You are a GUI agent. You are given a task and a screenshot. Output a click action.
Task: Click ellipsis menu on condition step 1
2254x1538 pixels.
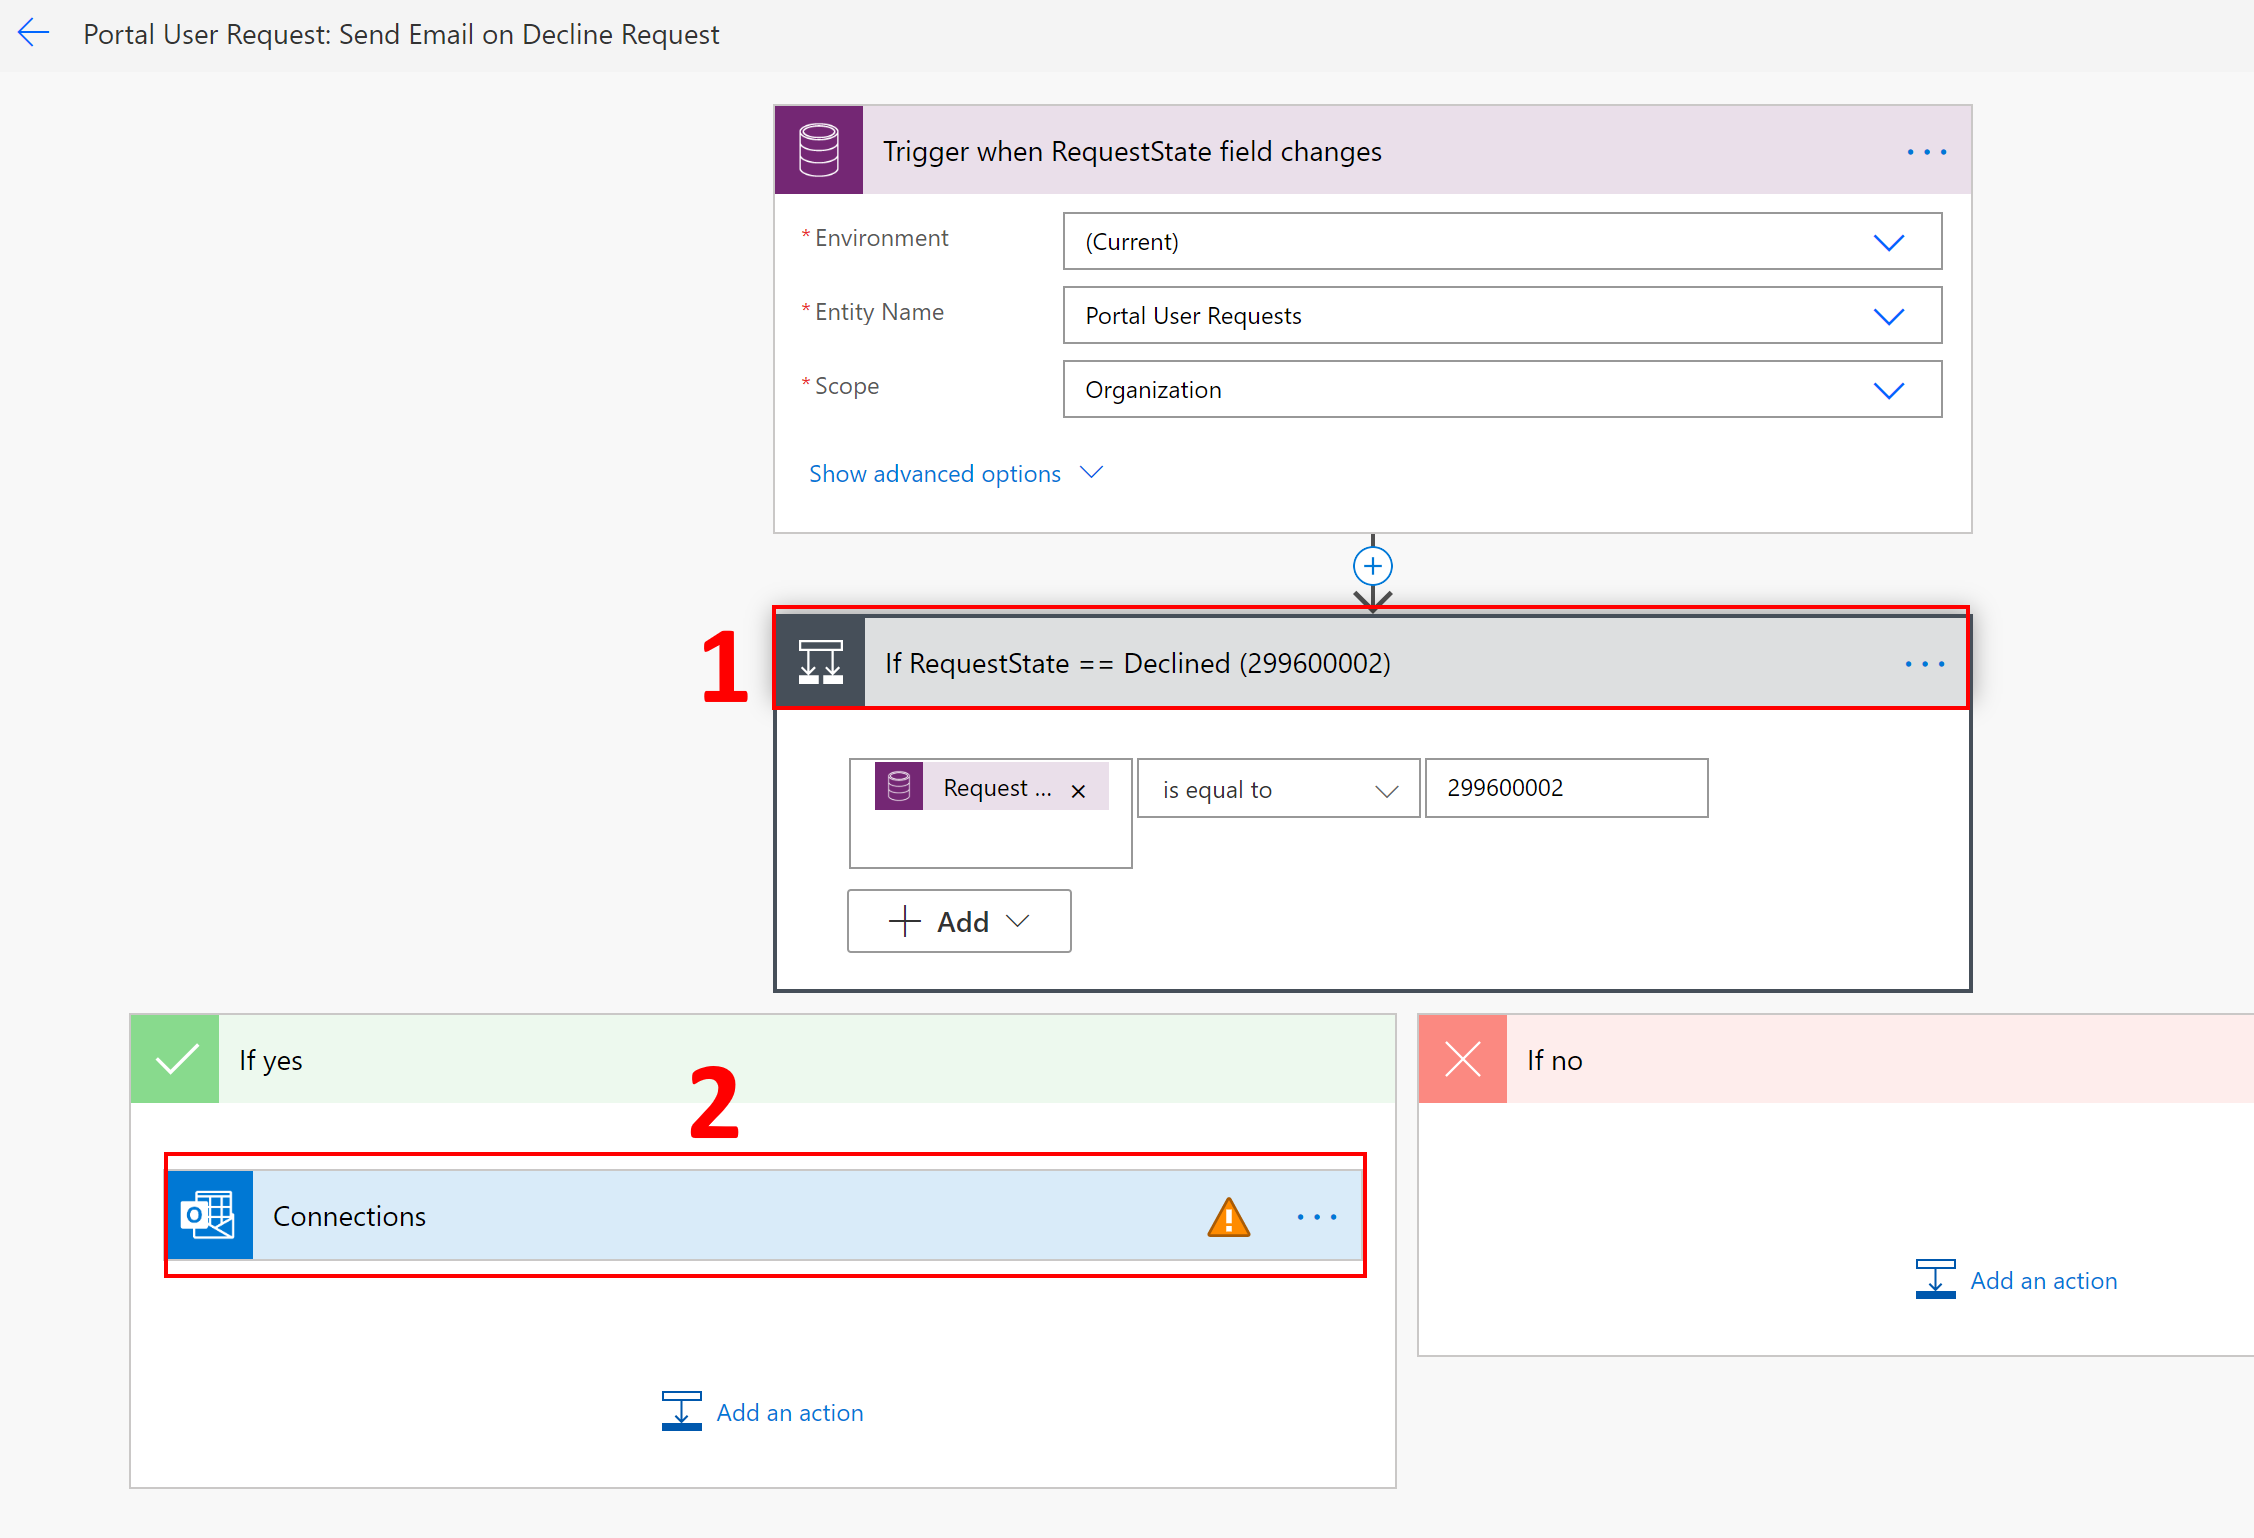(1925, 659)
